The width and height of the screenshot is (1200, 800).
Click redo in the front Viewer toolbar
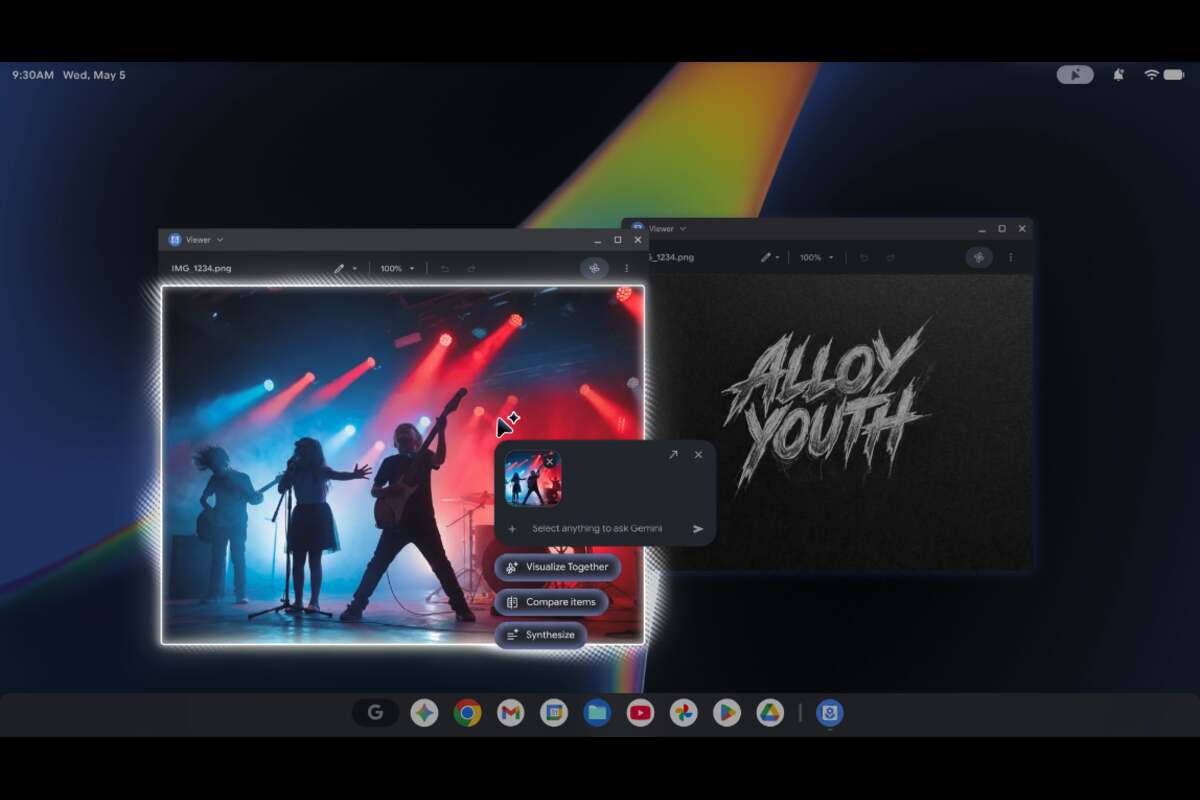[471, 269]
